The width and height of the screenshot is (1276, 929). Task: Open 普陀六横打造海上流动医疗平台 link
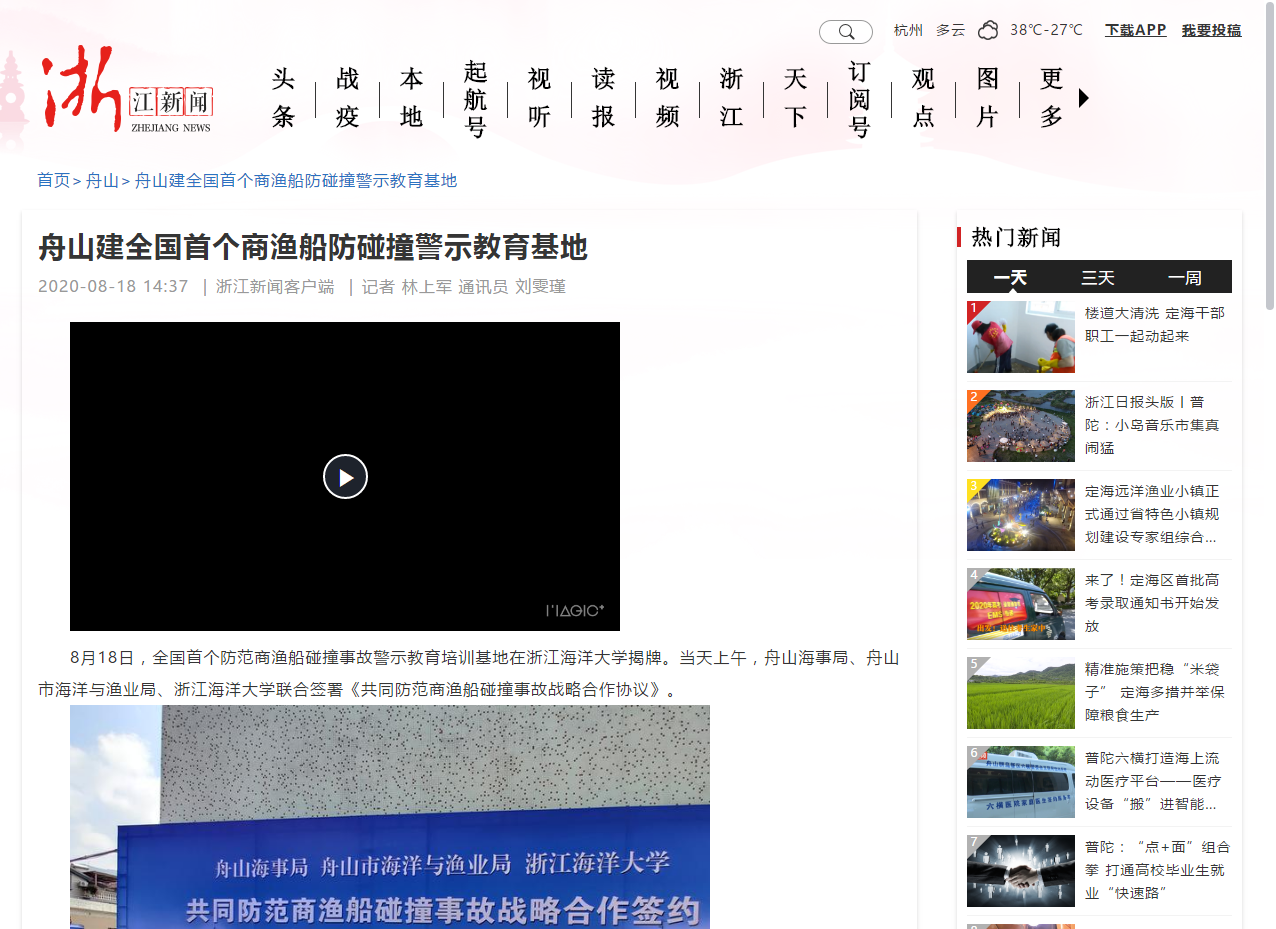point(1153,781)
